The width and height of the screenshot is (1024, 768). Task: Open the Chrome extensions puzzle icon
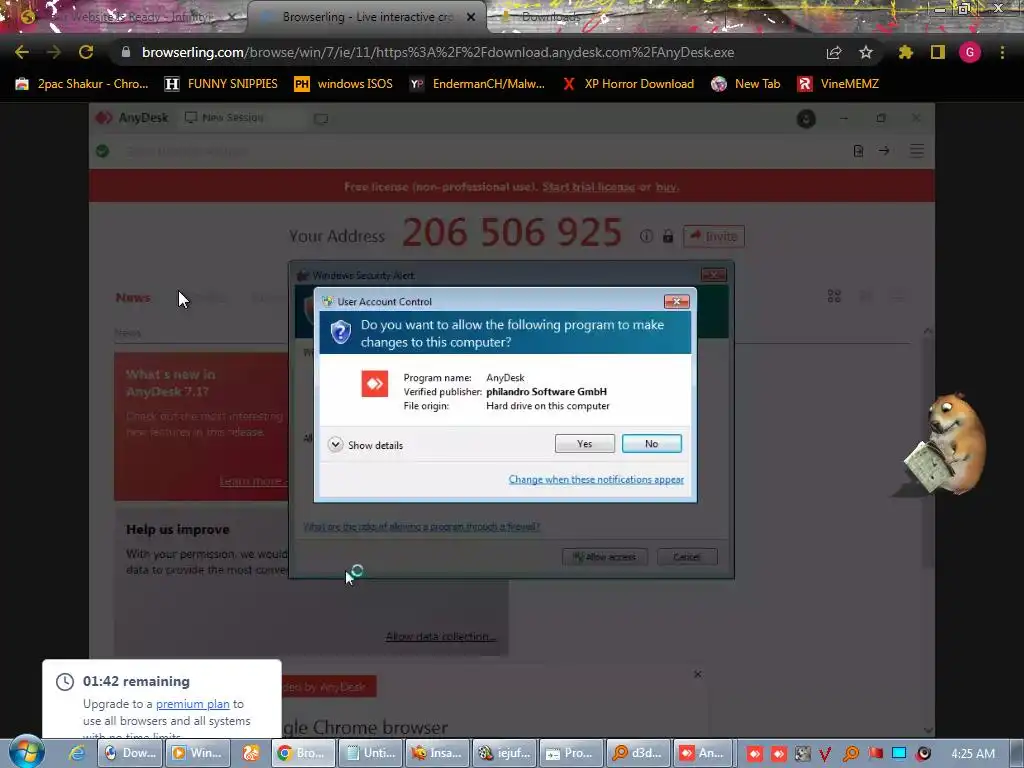(906, 52)
